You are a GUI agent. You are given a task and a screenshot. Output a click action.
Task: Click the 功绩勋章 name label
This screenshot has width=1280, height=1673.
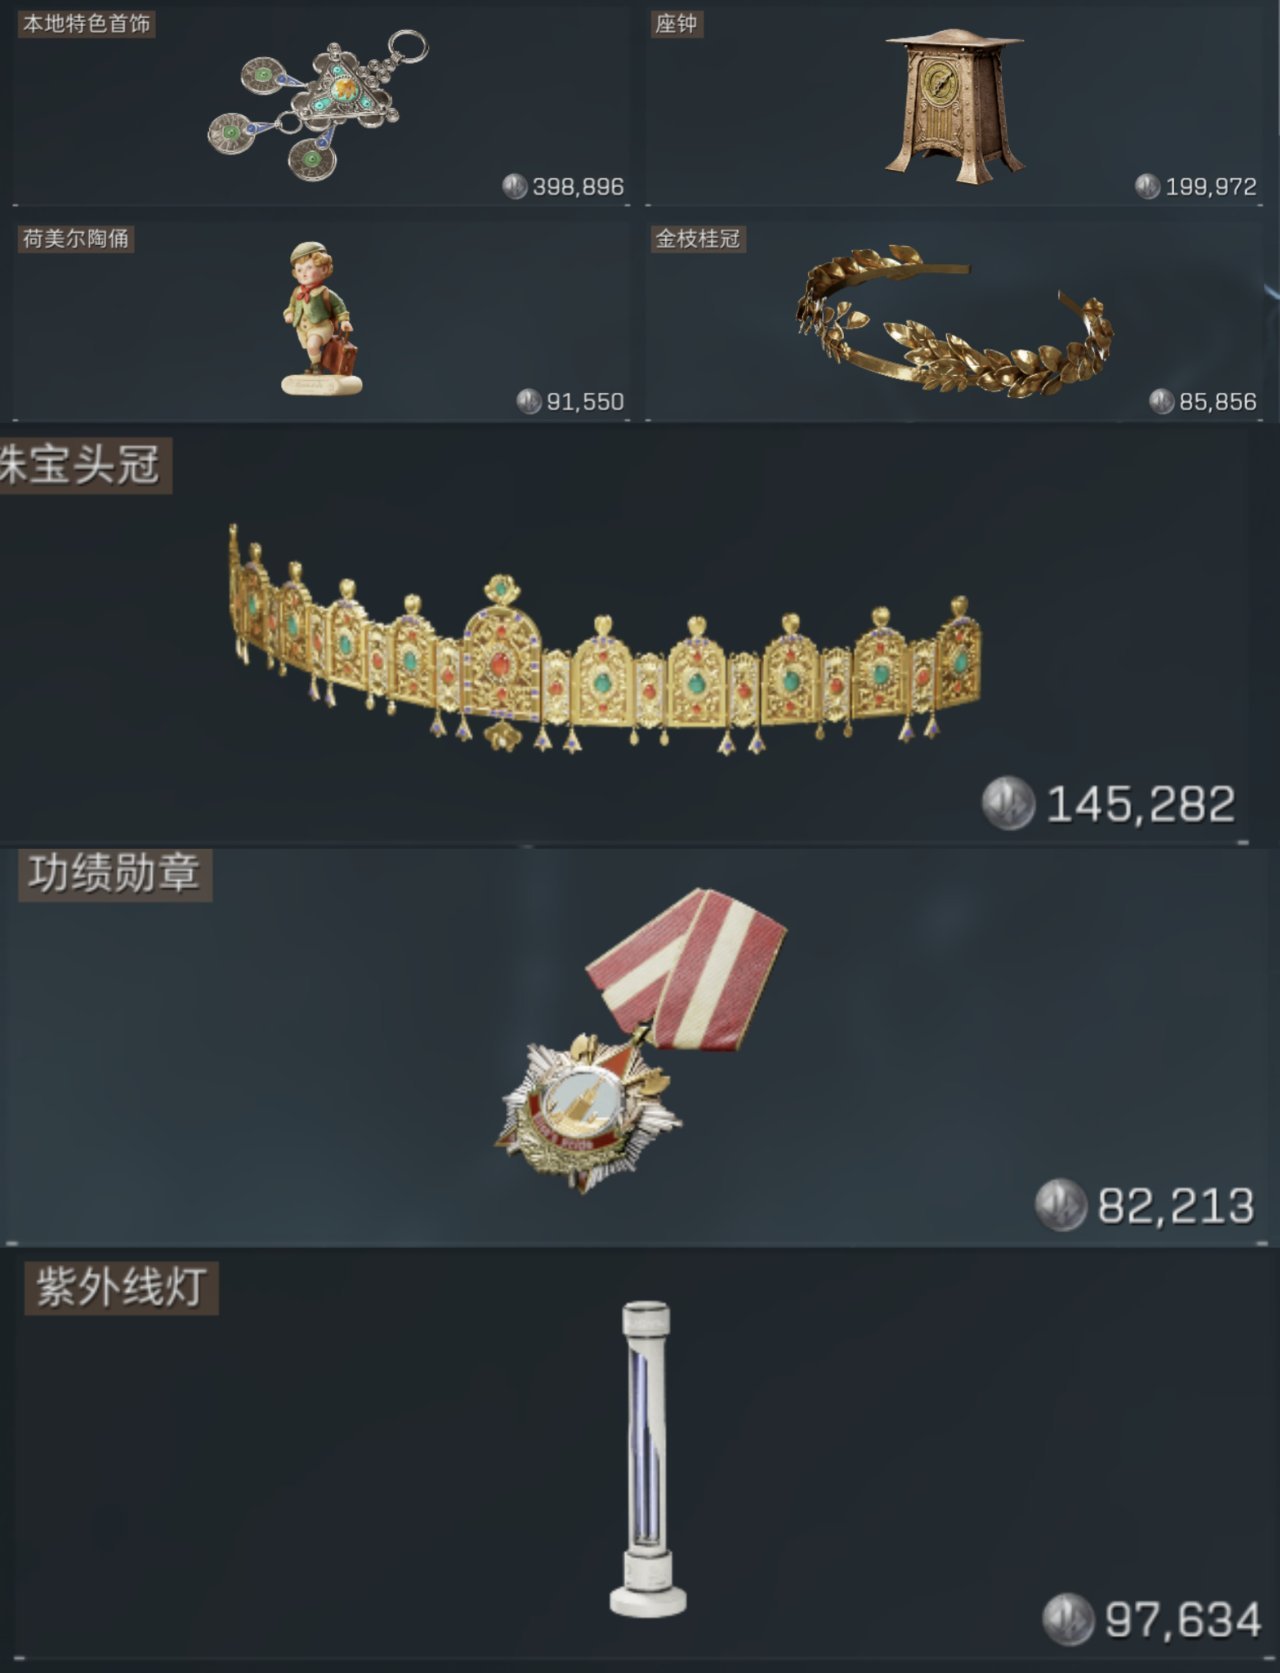tap(115, 873)
